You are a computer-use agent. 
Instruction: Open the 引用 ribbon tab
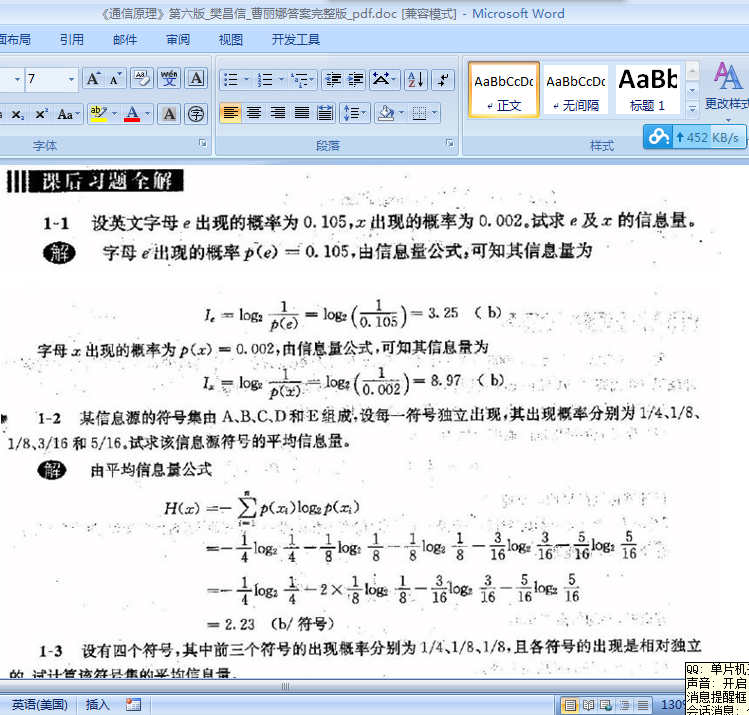tap(72, 39)
